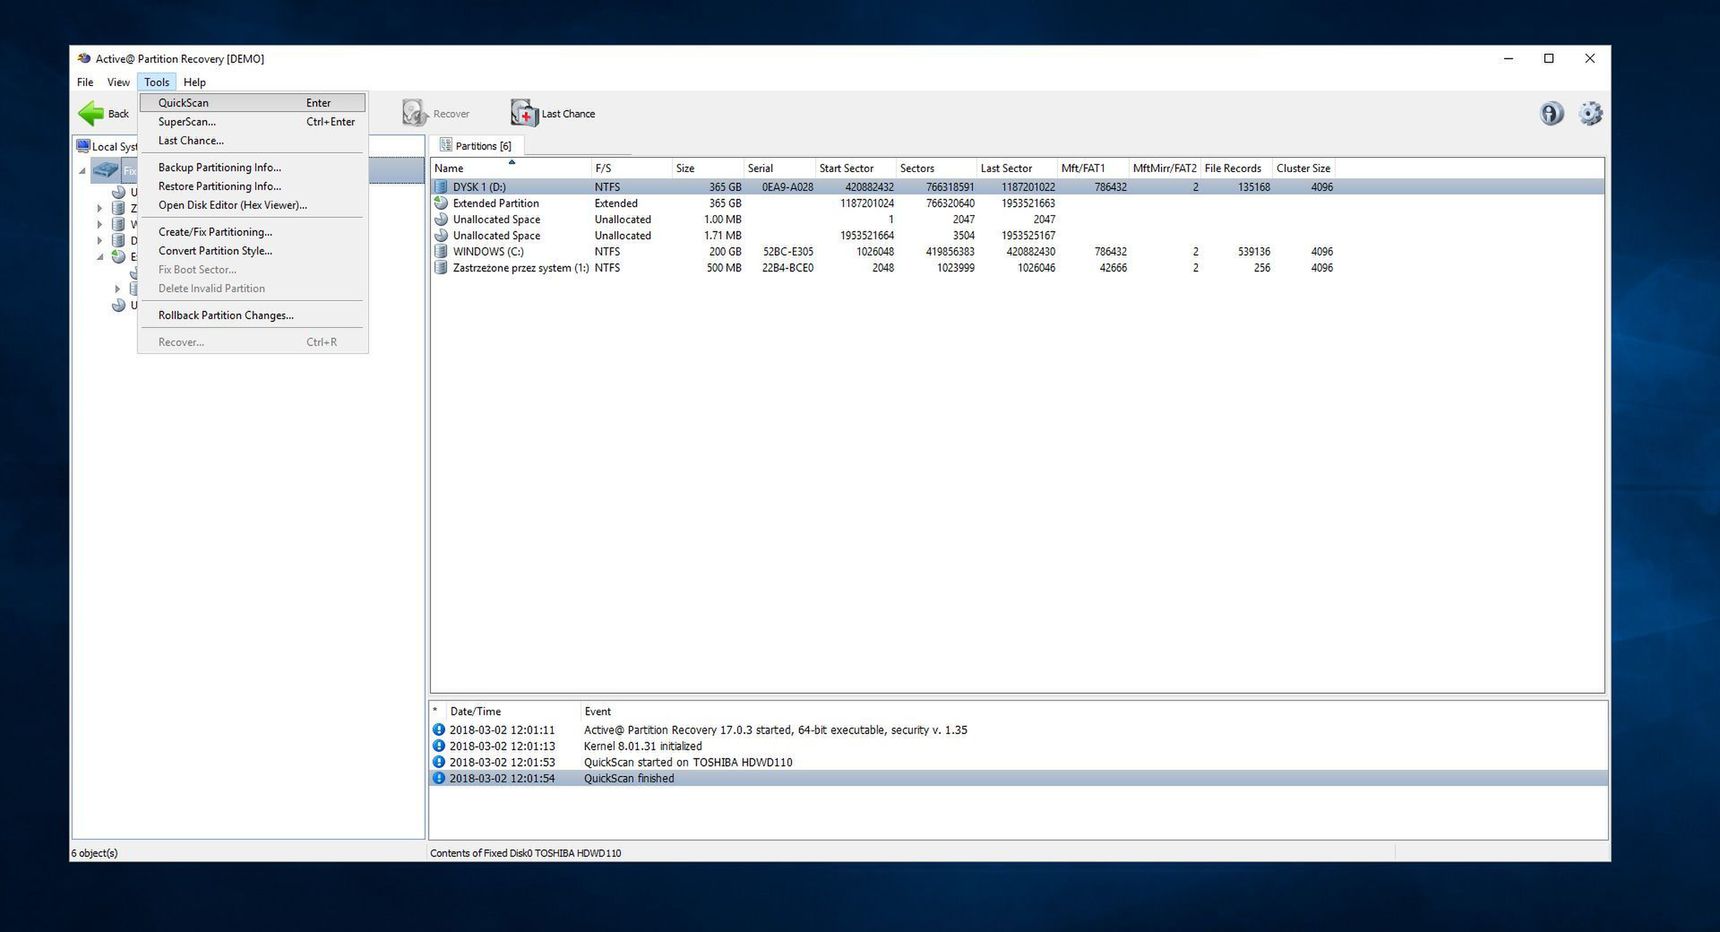Select Rollback Partition Changes... menu entry
1720x932 pixels.
[253, 315]
